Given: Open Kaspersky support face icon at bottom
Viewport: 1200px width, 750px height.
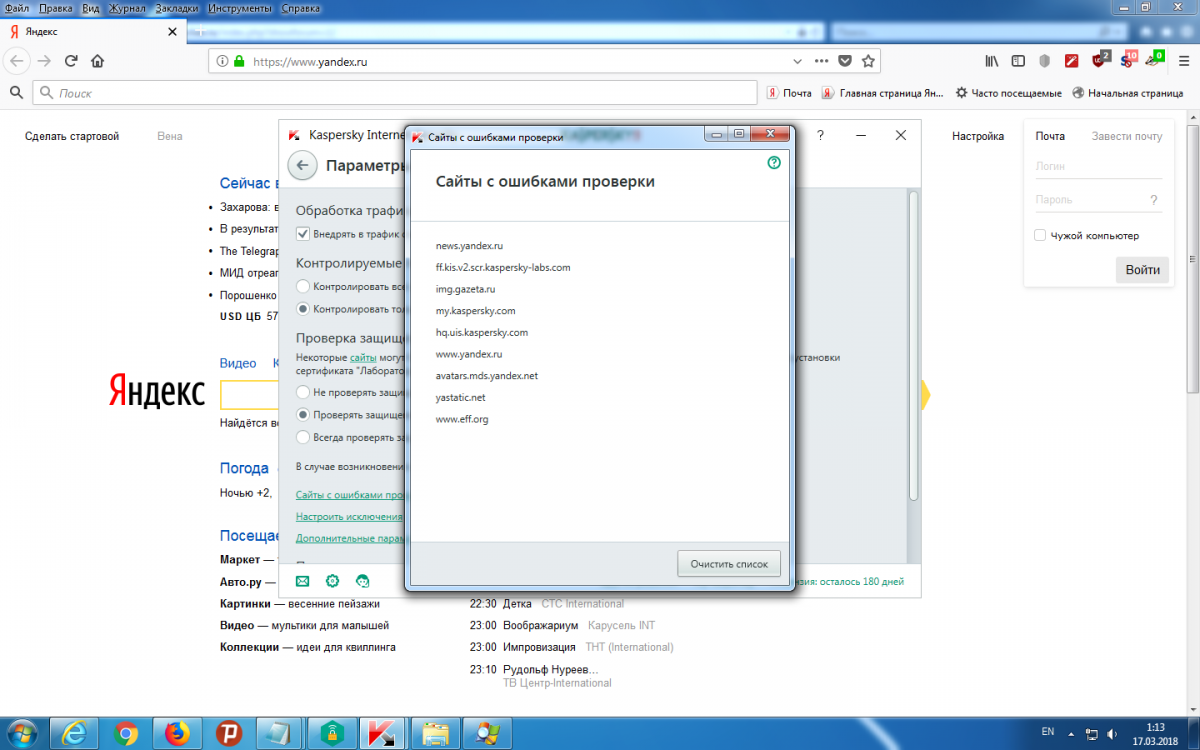Looking at the screenshot, I should pos(363,580).
